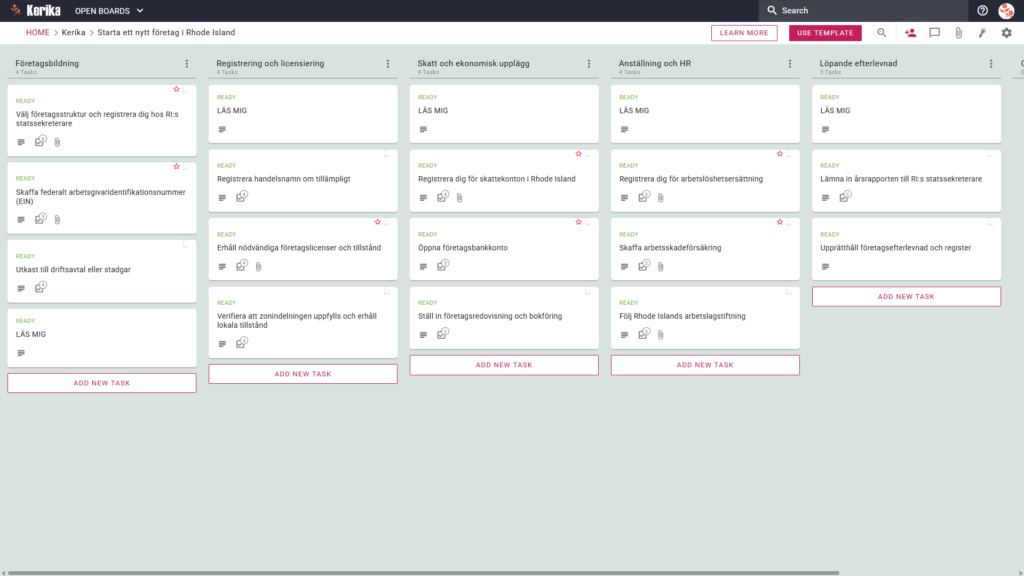Viewport: 1024px width, 576px height.
Task: Open board attachments paperclip icon
Action: point(959,33)
